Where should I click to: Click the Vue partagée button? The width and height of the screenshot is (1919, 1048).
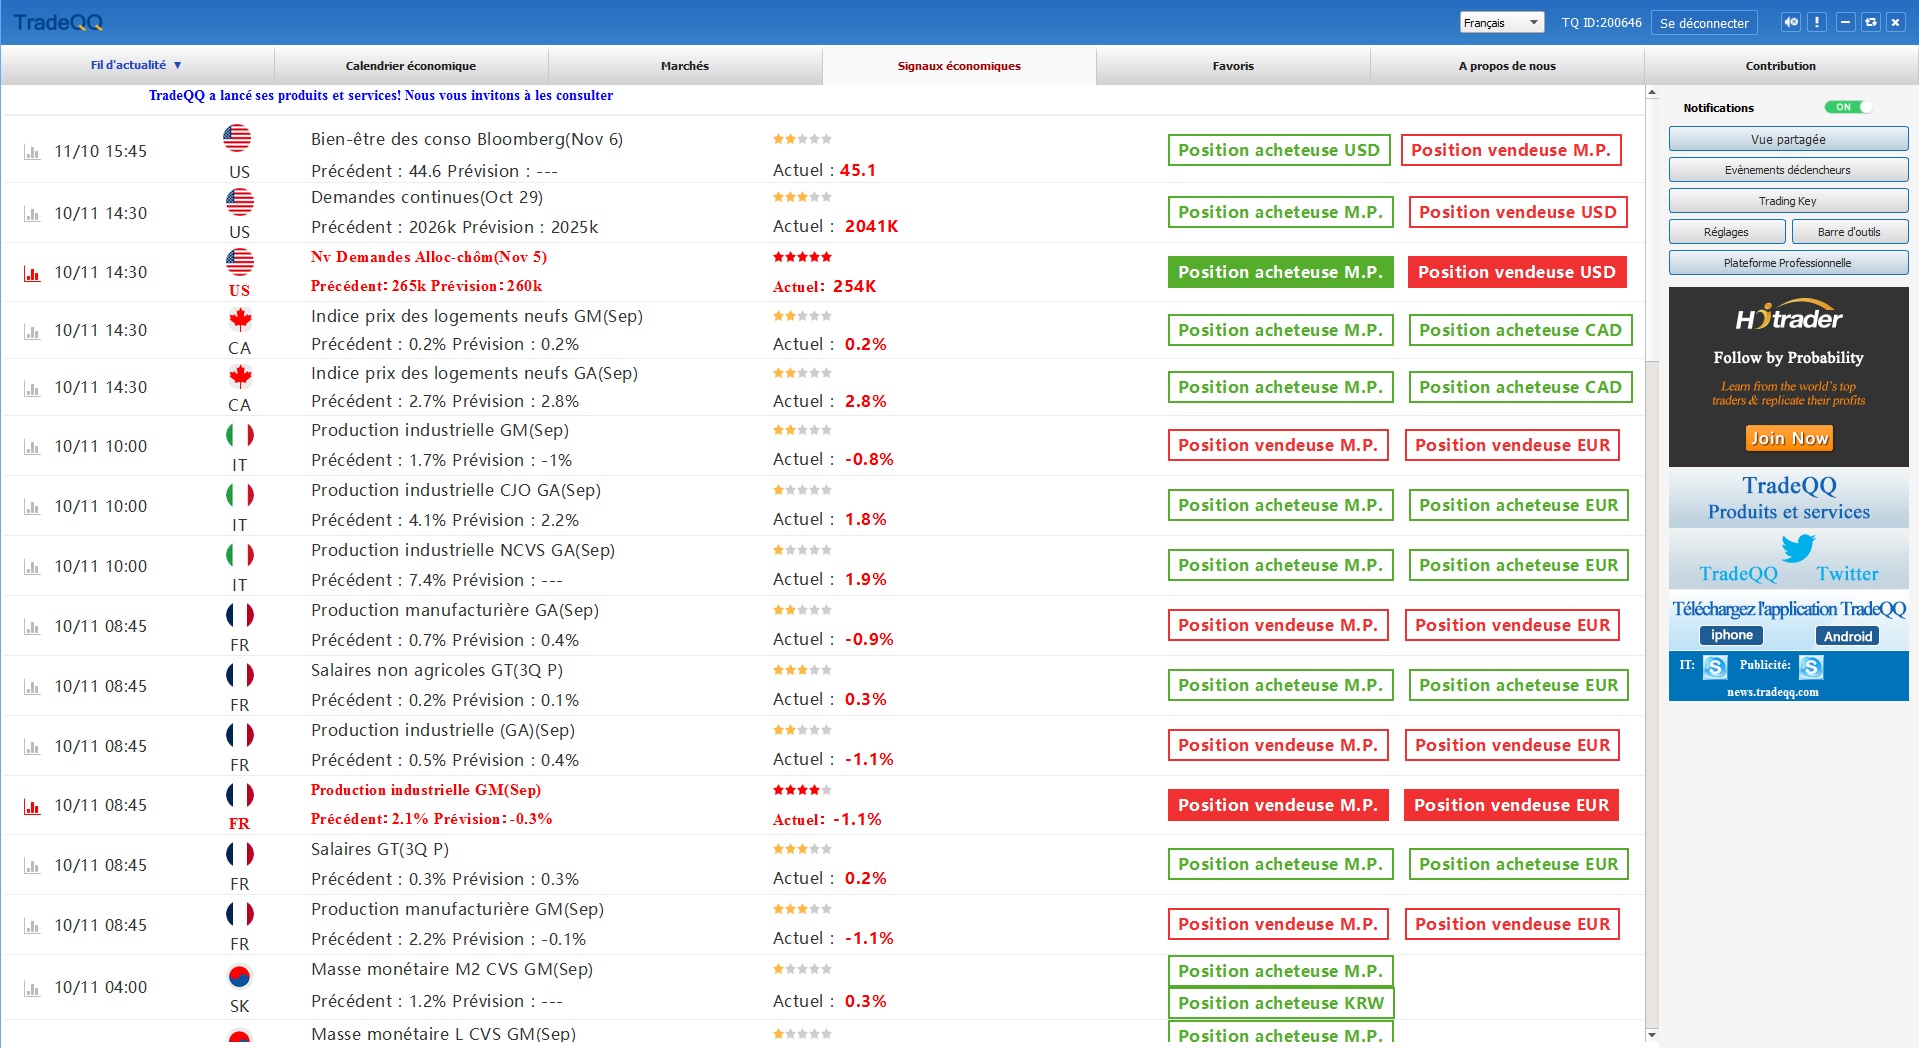pos(1787,140)
